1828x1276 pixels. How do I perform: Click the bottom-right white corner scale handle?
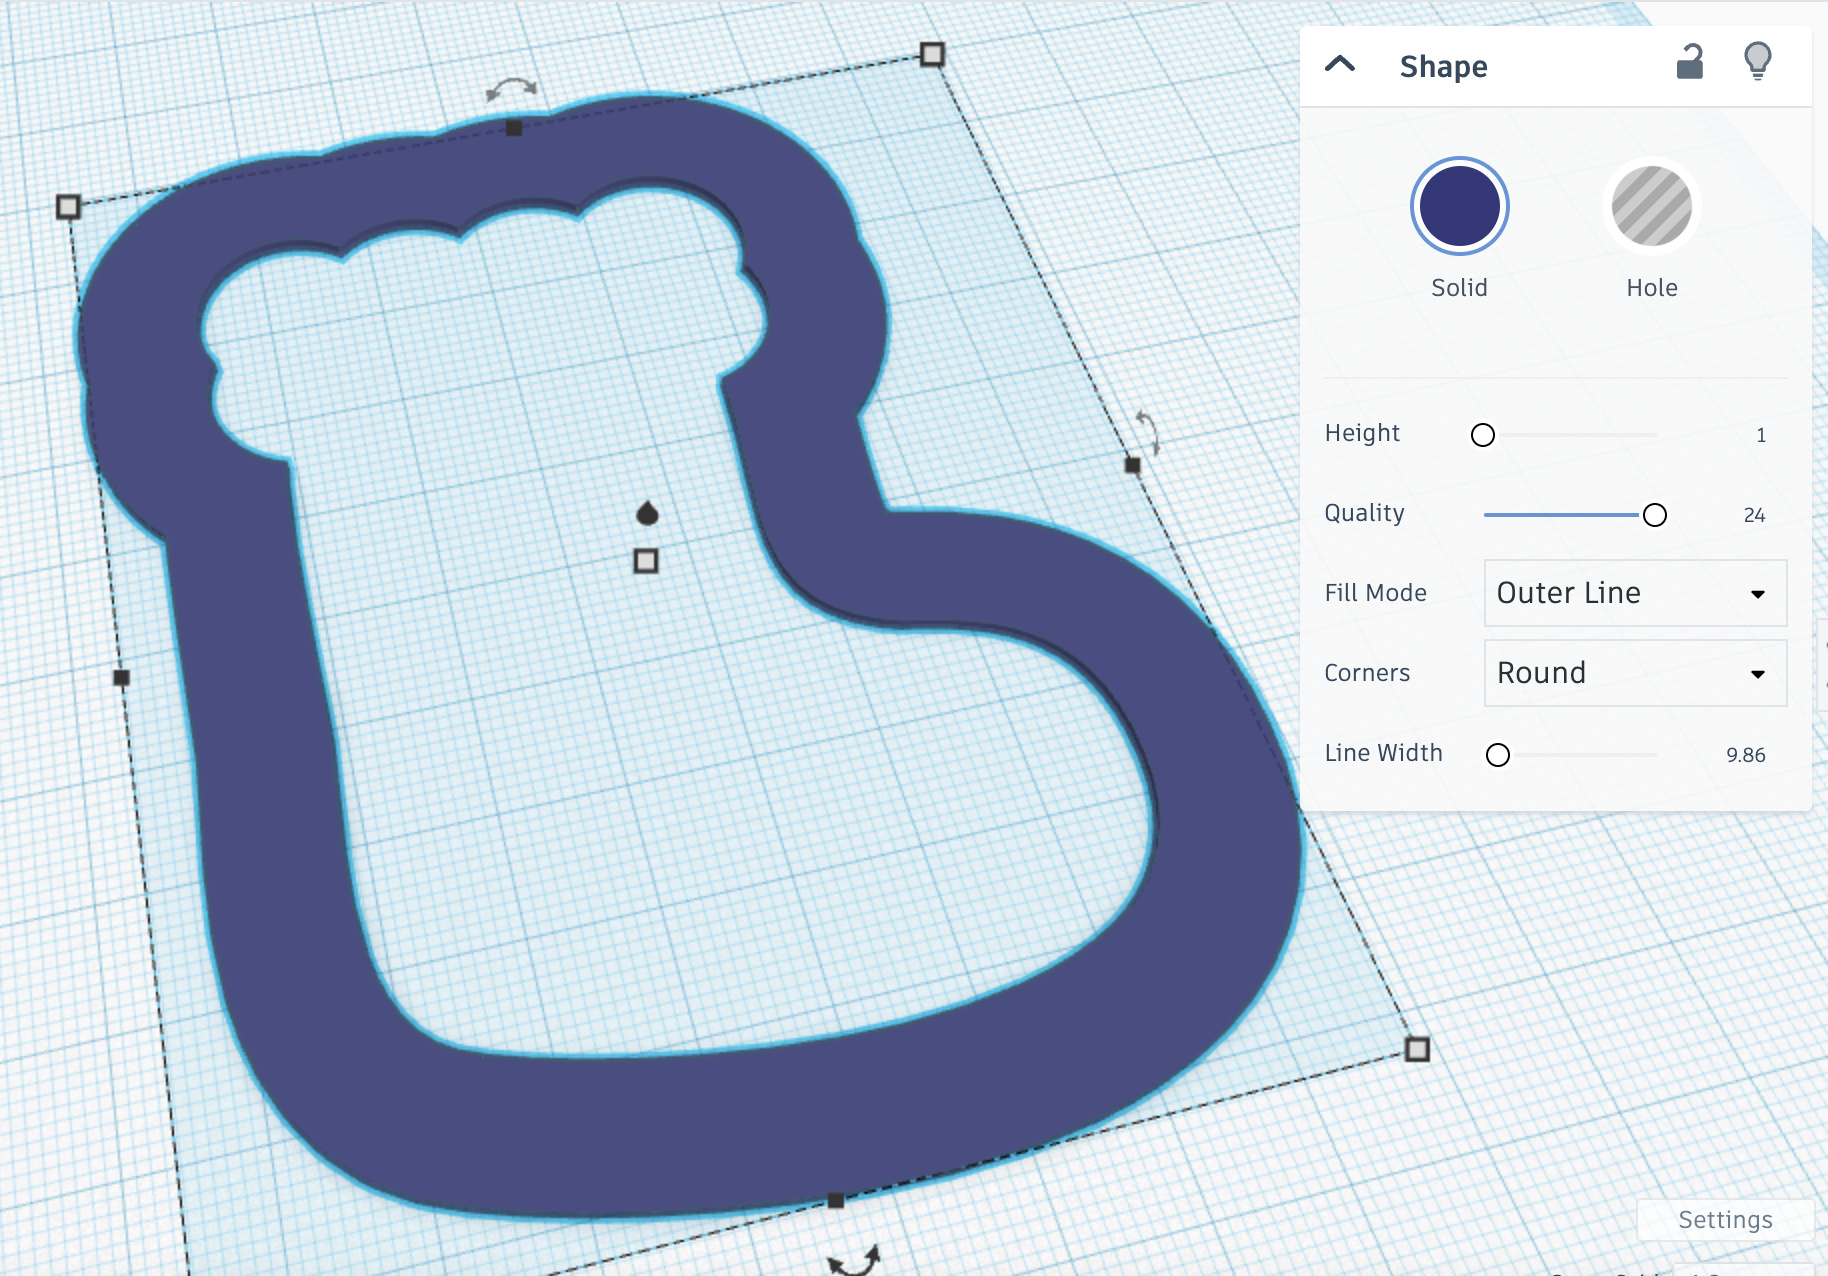point(1418,1051)
